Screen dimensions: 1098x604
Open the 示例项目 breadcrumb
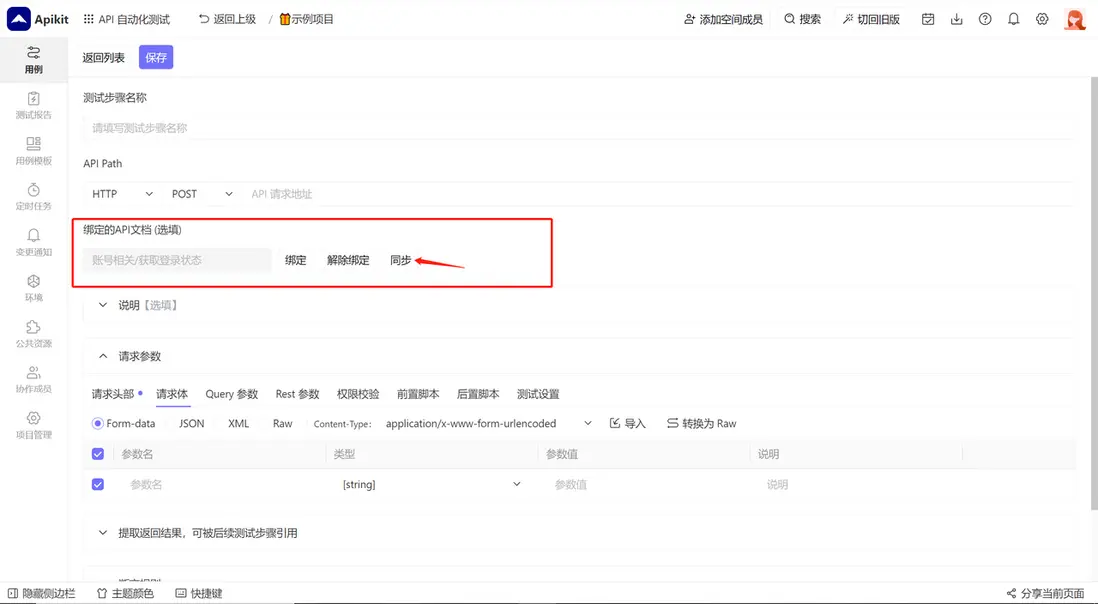tap(307, 20)
